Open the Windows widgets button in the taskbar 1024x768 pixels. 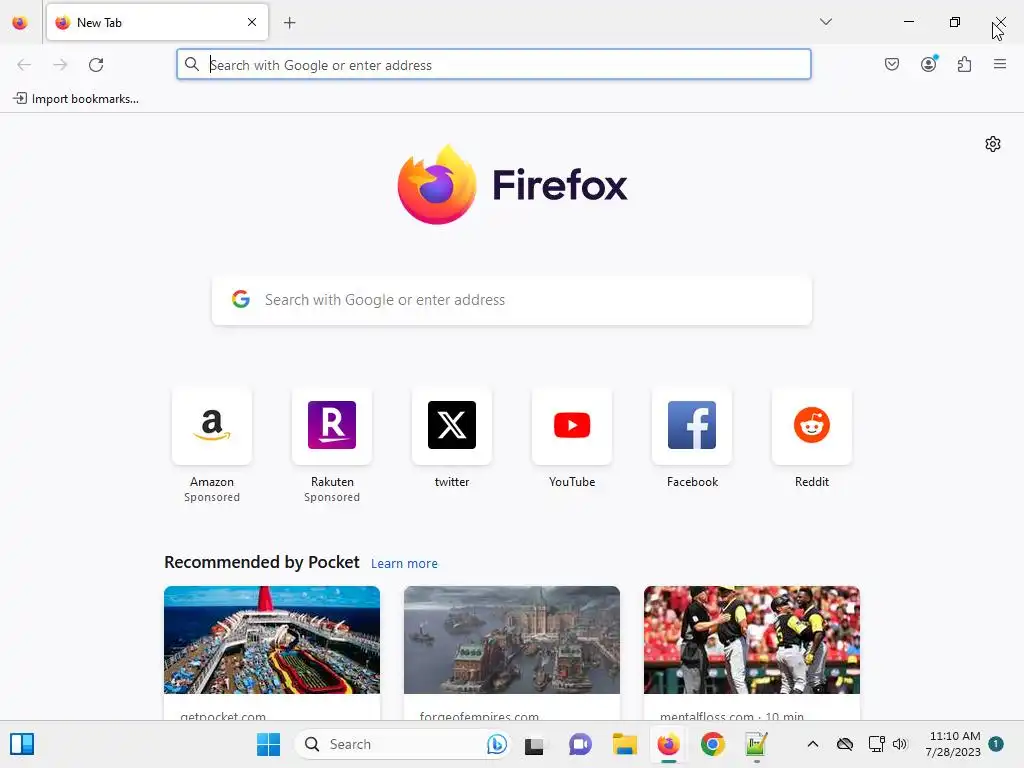point(22,744)
